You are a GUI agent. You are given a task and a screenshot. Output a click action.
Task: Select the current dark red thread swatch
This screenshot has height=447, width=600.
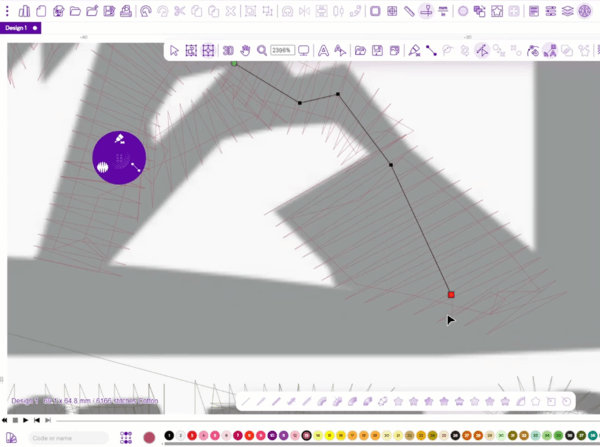149,437
